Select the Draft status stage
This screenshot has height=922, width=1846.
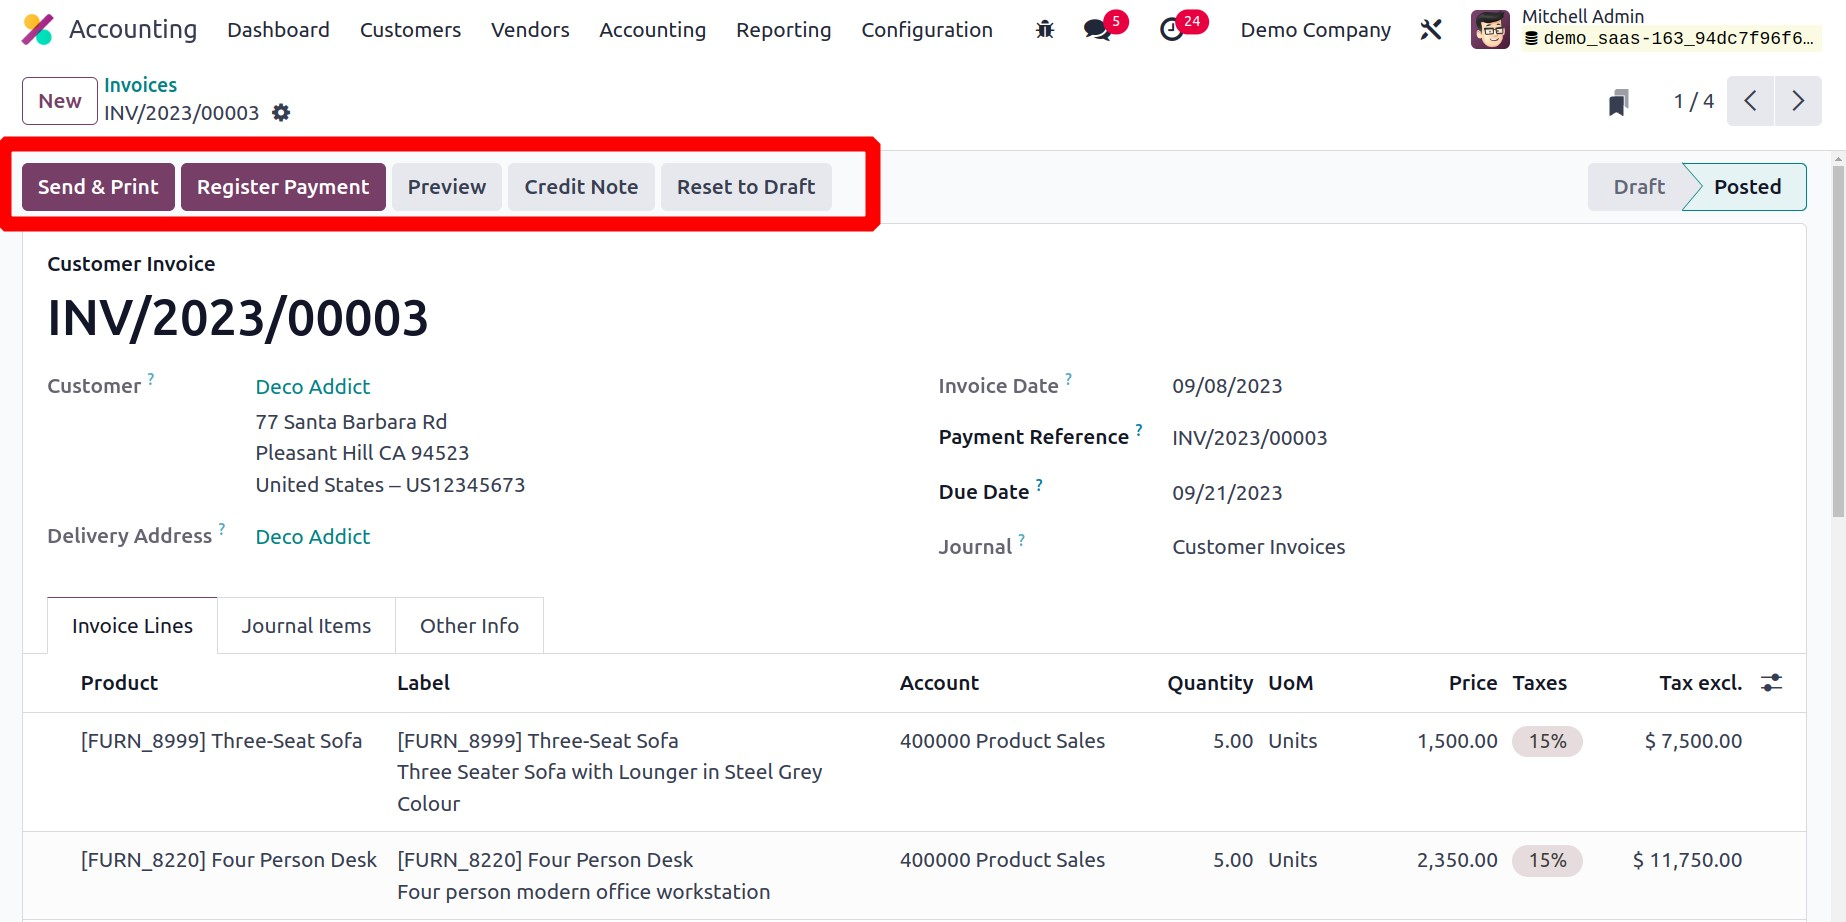tap(1638, 187)
